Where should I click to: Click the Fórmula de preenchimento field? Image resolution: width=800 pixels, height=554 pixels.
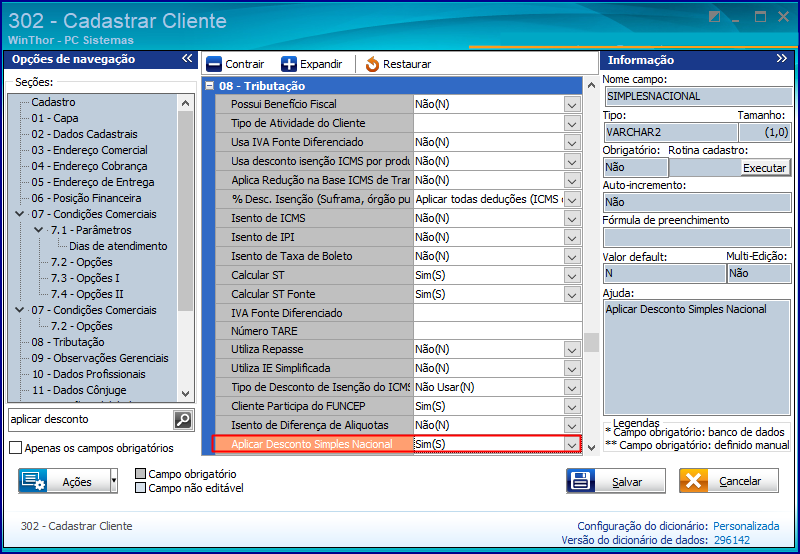(697, 238)
